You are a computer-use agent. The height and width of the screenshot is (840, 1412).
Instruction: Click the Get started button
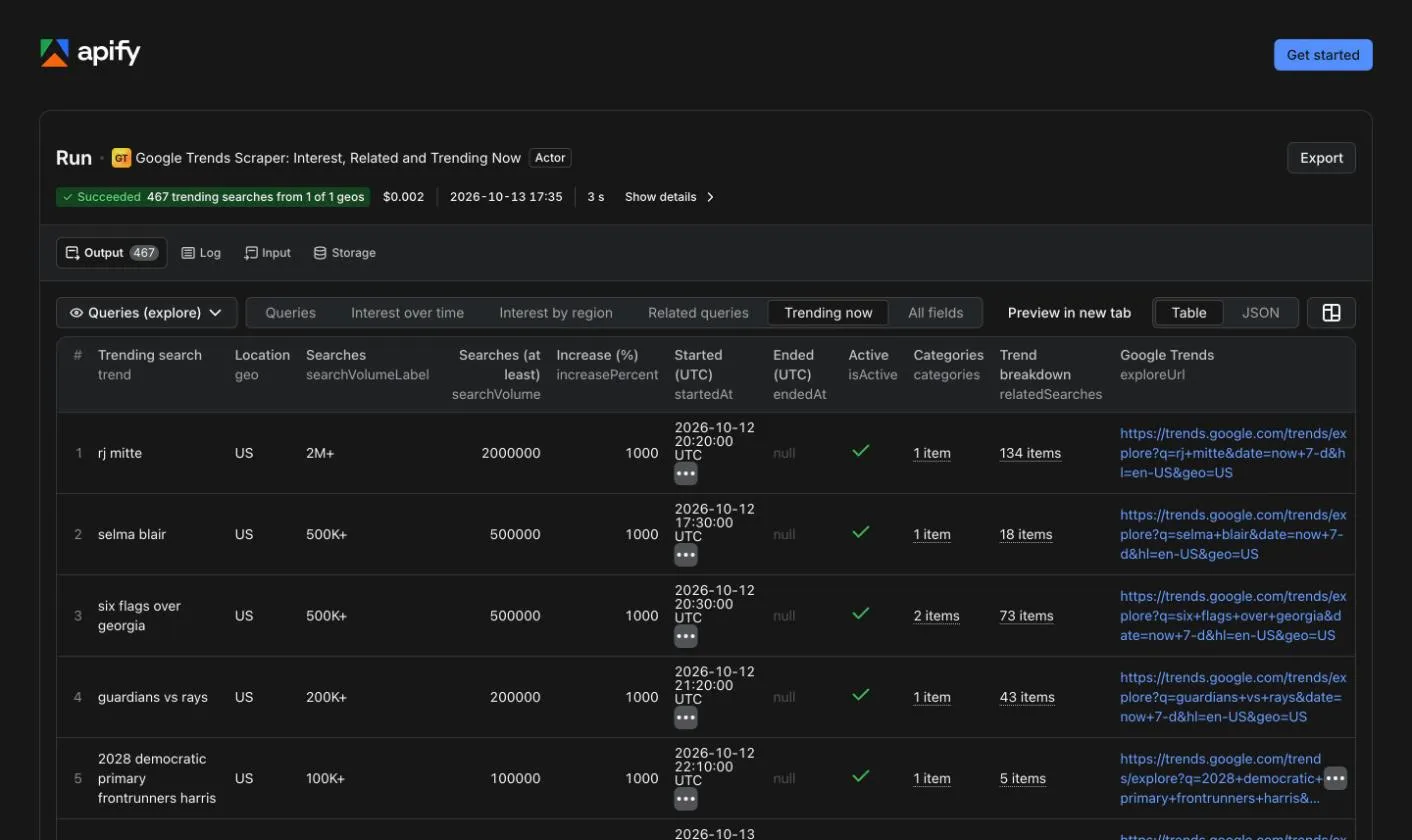pos(1323,55)
